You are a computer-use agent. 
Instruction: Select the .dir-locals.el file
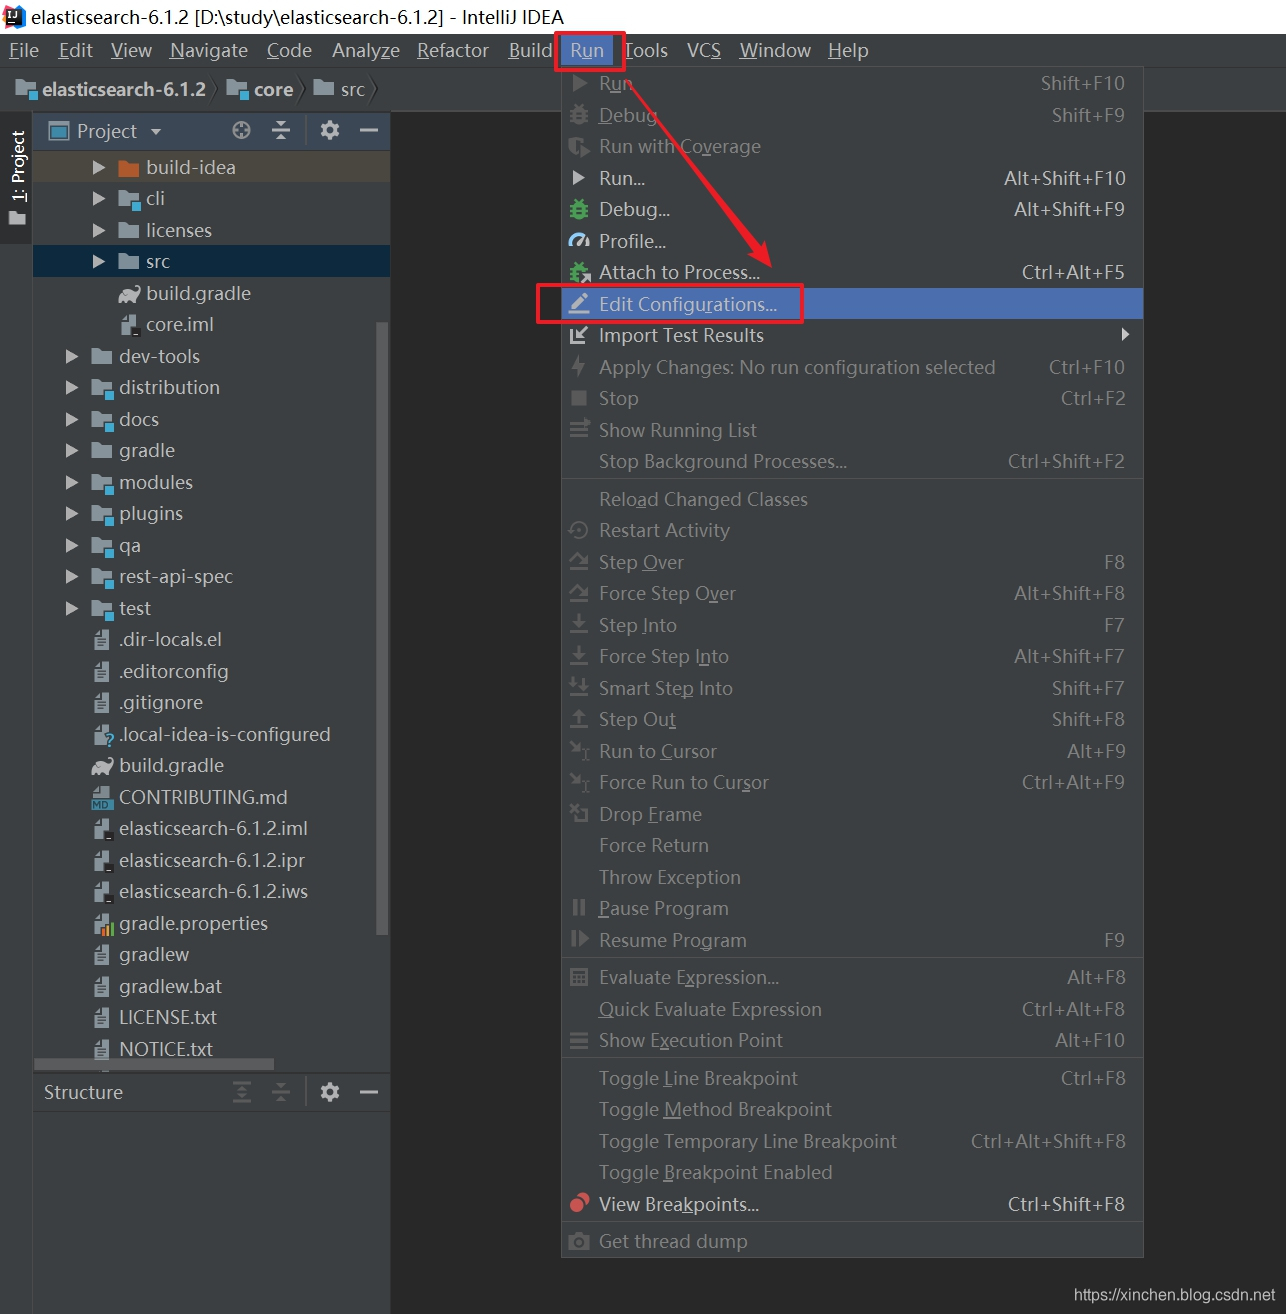point(170,639)
